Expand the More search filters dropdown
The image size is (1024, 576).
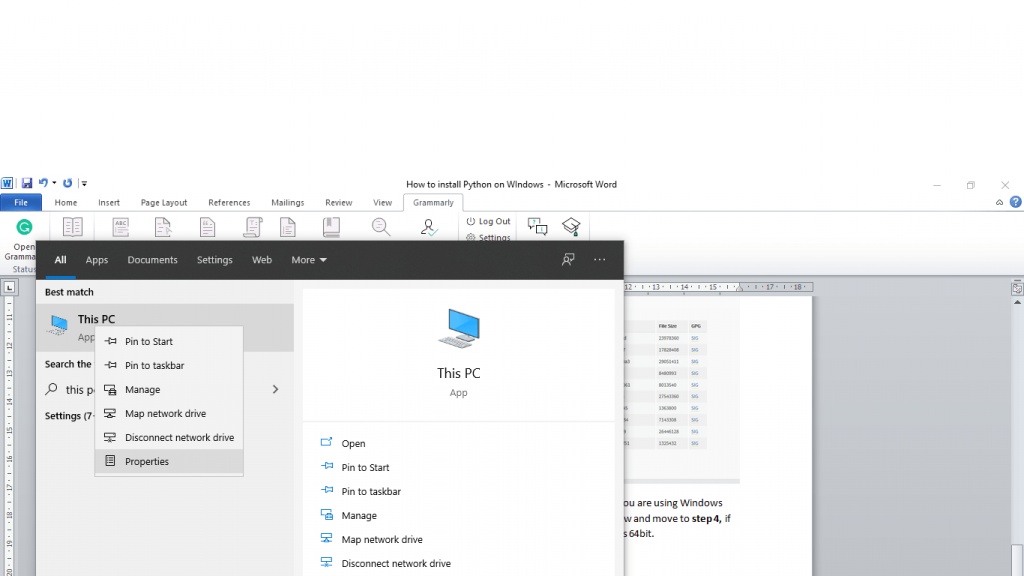tap(309, 260)
